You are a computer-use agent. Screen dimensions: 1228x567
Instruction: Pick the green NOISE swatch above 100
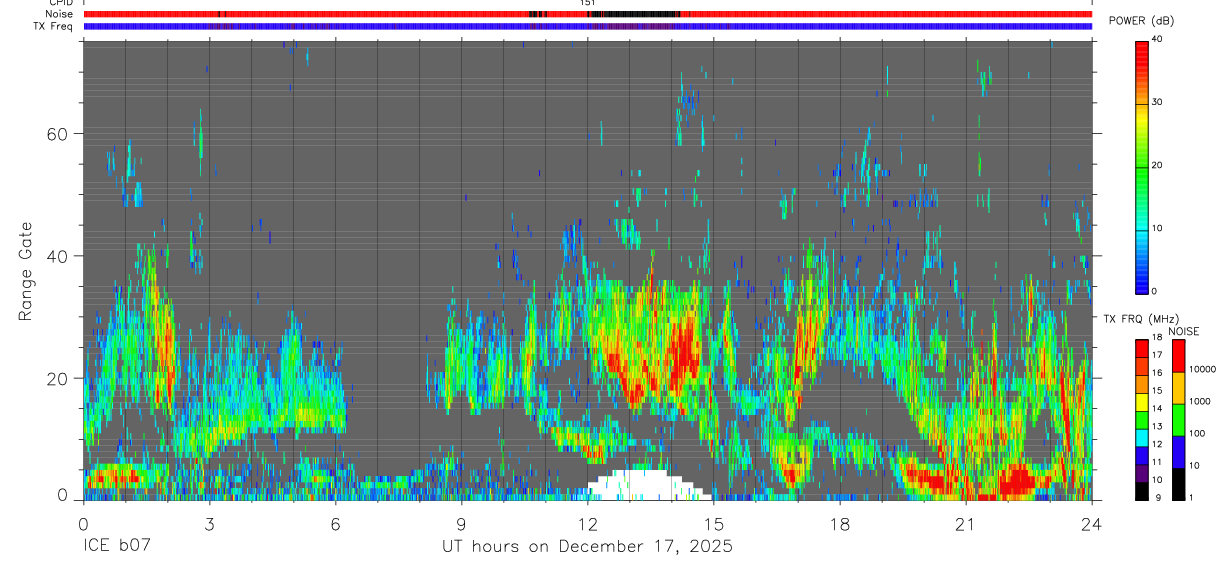point(1178,419)
